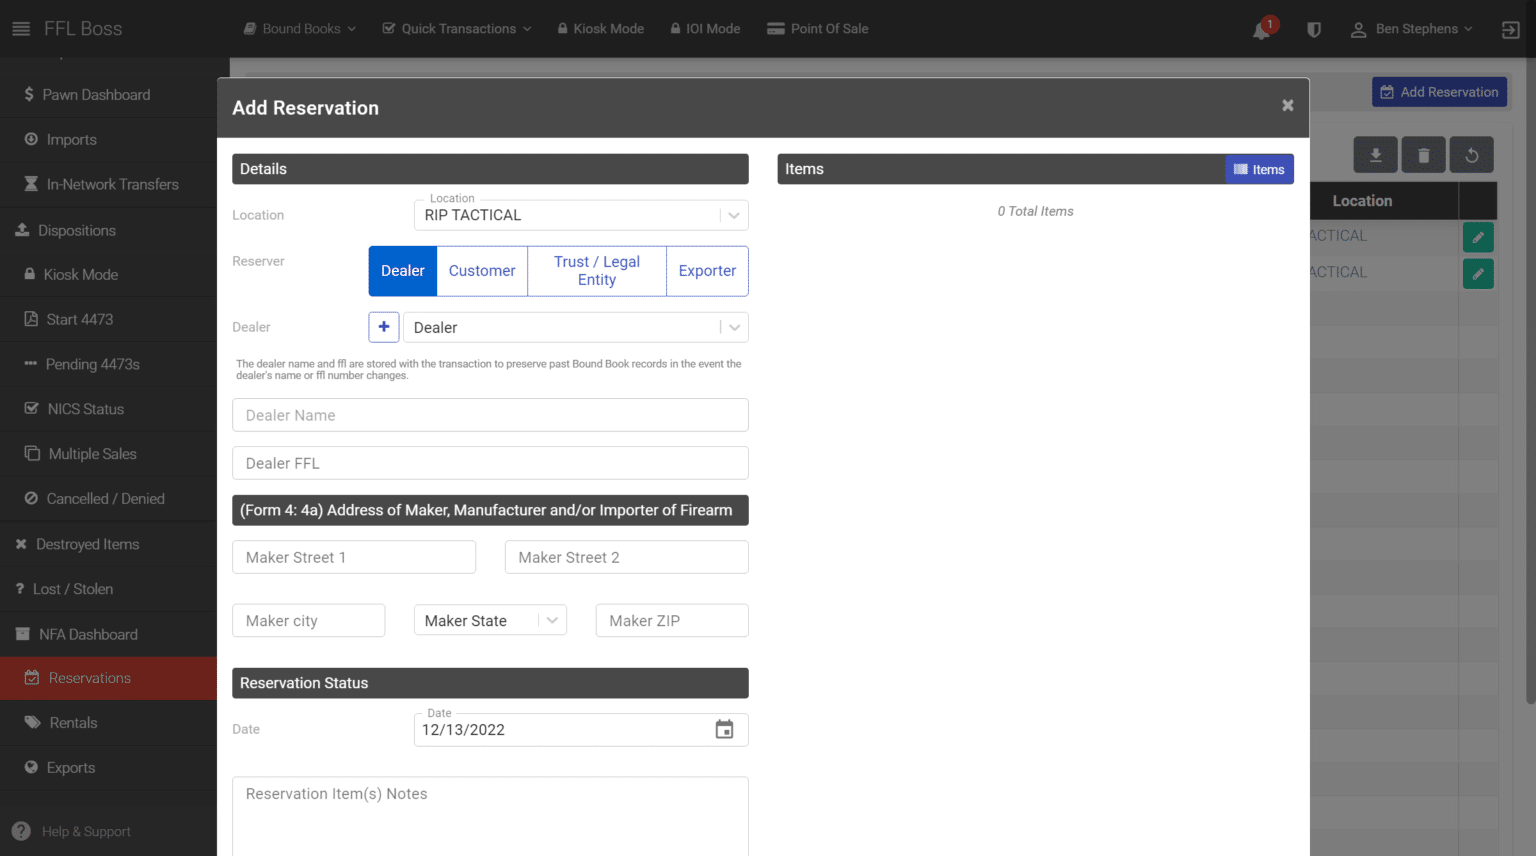Click the FFL Boss logo text
Image resolution: width=1536 pixels, height=856 pixels.
(83, 29)
